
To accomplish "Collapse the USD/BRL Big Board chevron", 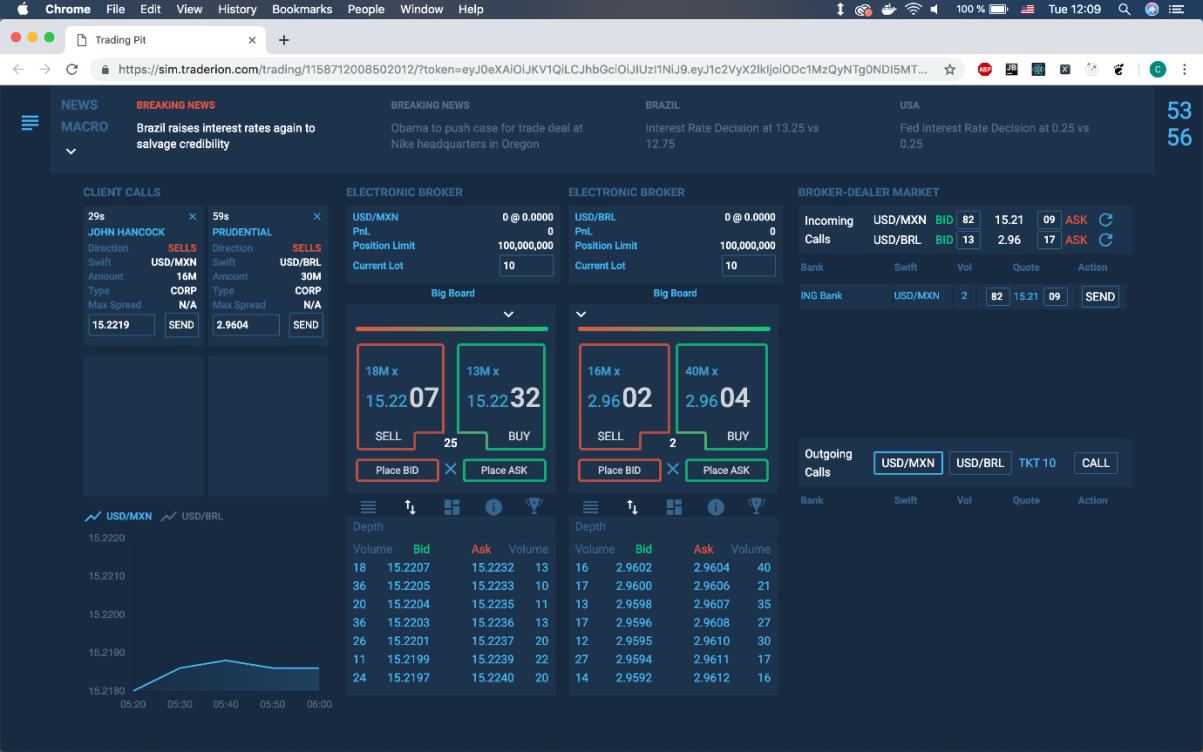I will pos(581,314).
